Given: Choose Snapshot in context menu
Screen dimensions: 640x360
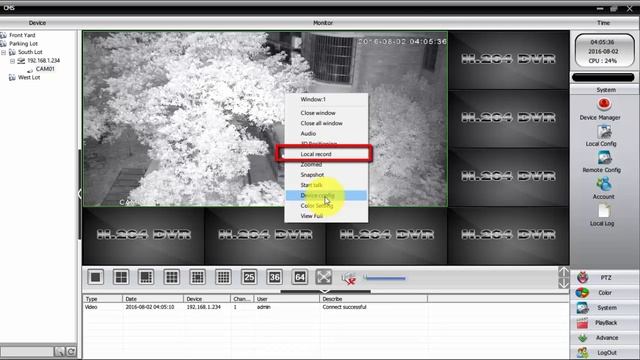Looking at the screenshot, I should click(326, 175).
